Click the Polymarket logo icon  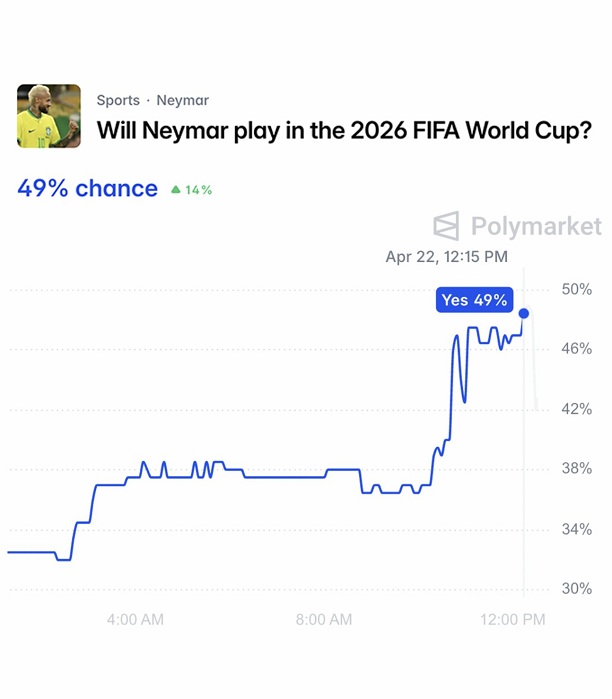point(446,226)
